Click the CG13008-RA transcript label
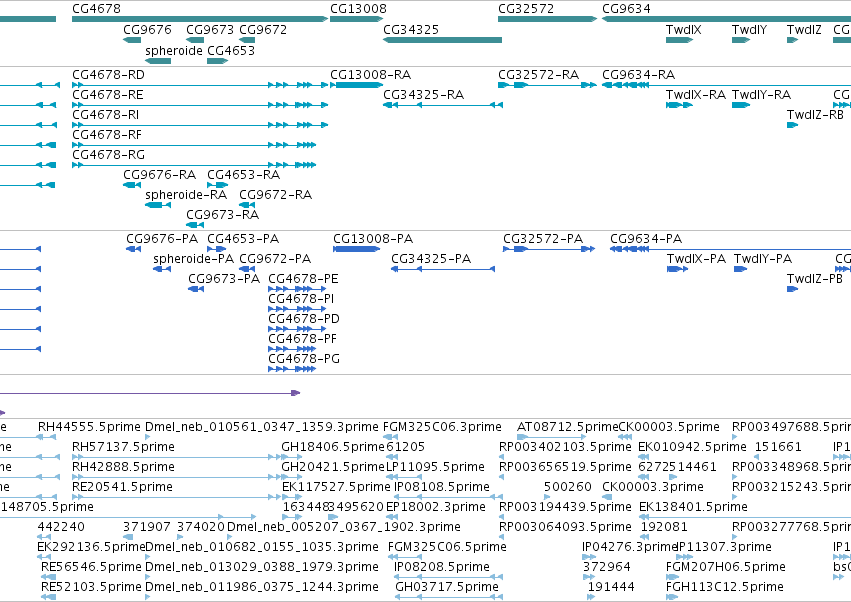This screenshot has width=851, height=602. pyautogui.click(x=370, y=75)
